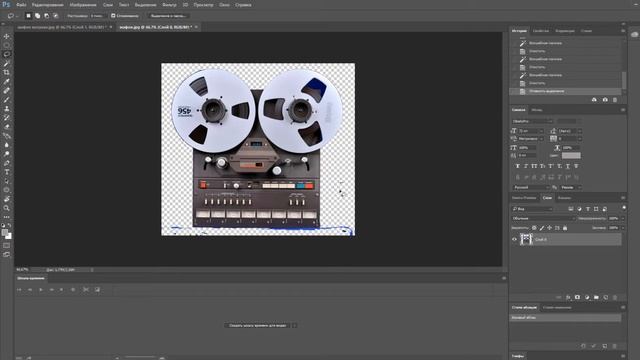This screenshot has height=360, width=640.
Task: Click the Photoshop Ps logo
Action: (x=6, y=4)
